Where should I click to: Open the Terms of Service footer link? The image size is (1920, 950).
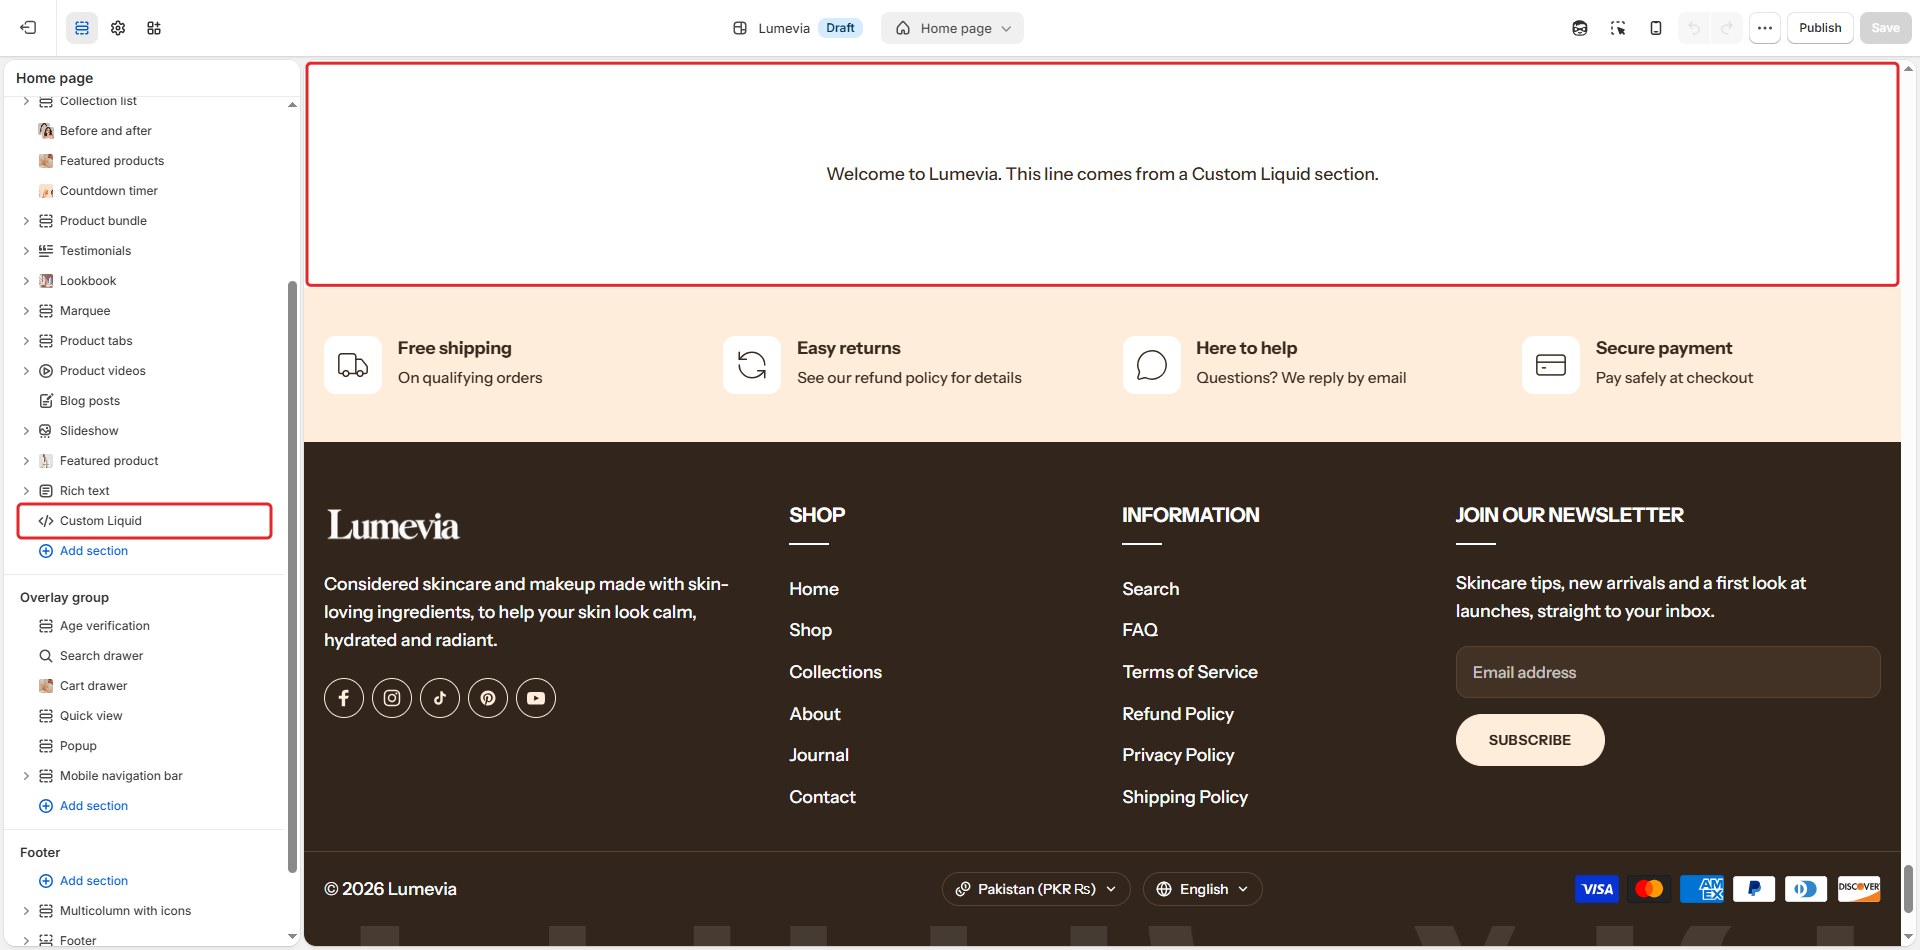tap(1190, 672)
